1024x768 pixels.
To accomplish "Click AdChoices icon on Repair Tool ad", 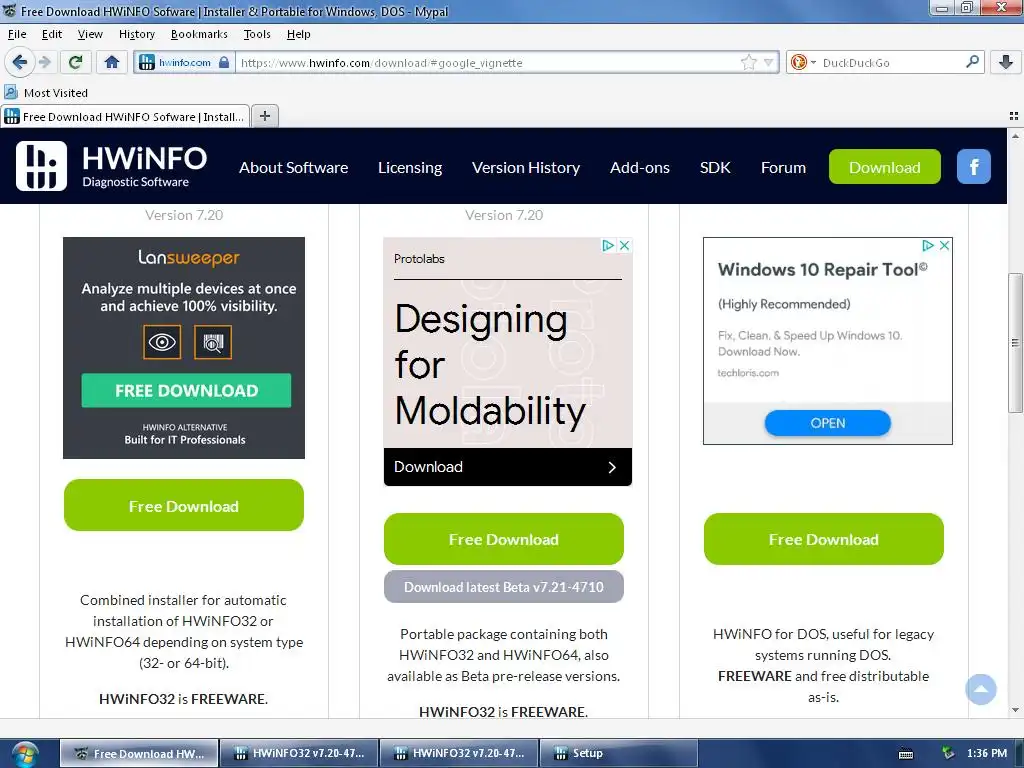I will tap(927, 246).
